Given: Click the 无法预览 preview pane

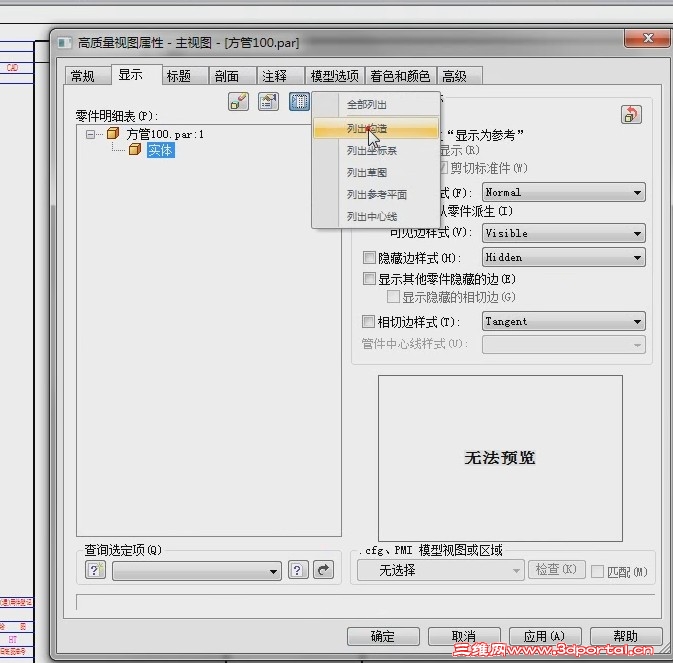Looking at the screenshot, I should tap(500, 458).
